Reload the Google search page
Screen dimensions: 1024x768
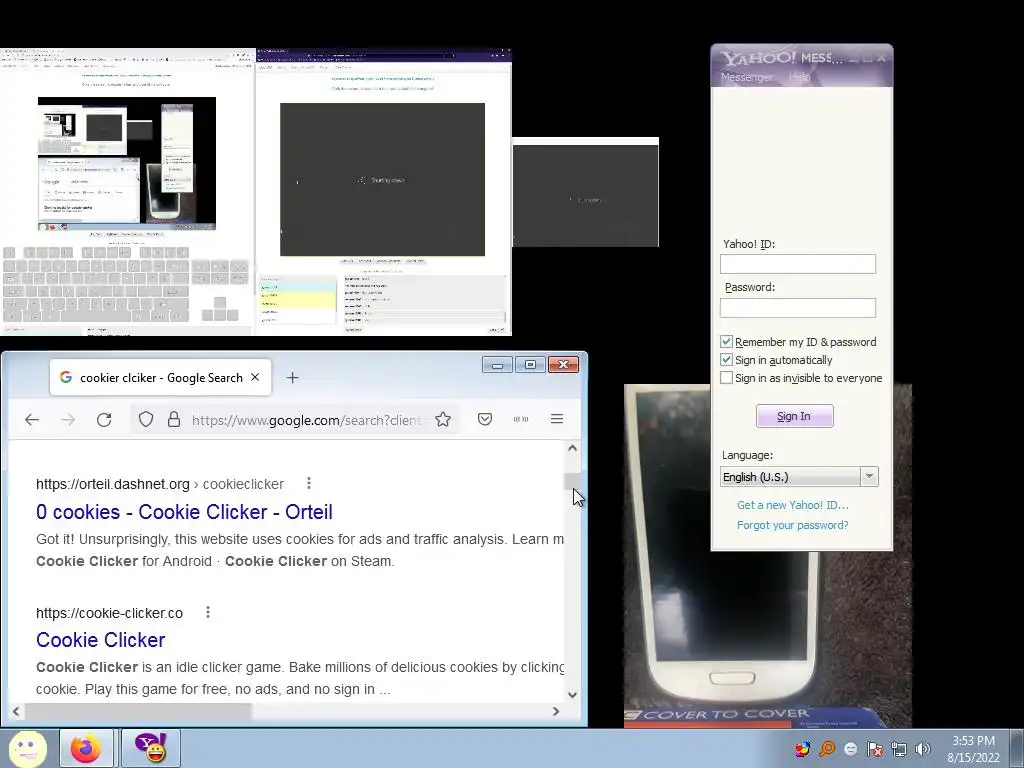click(x=104, y=420)
